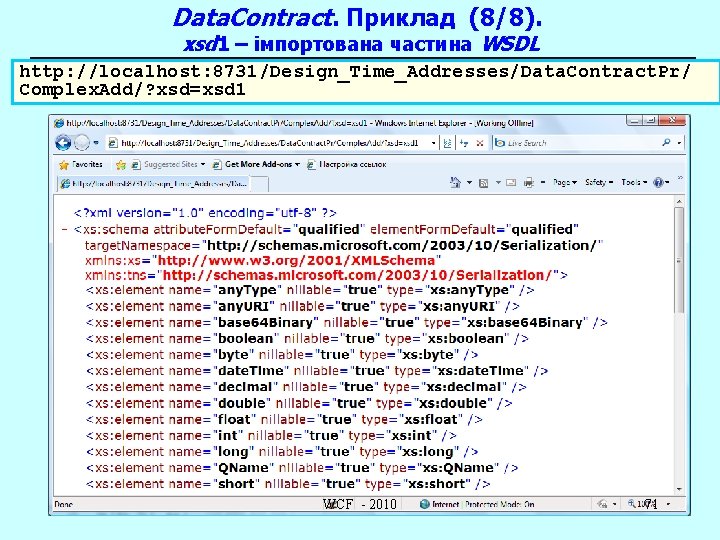Expand the command bar overflow chevron
The image size is (720, 540).
[680, 178]
